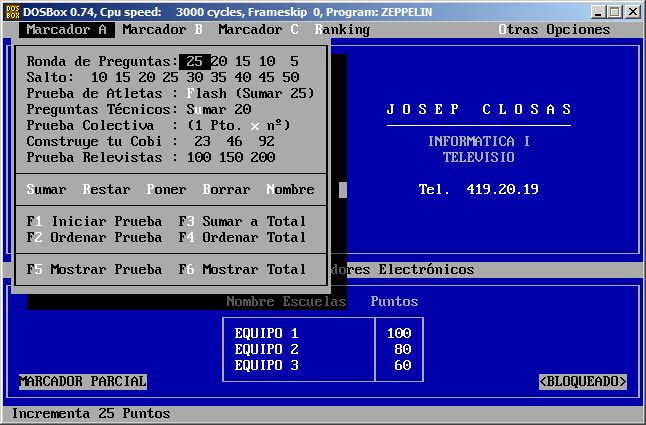Click the Nombre command
This screenshot has height=425, width=646.
point(290,189)
